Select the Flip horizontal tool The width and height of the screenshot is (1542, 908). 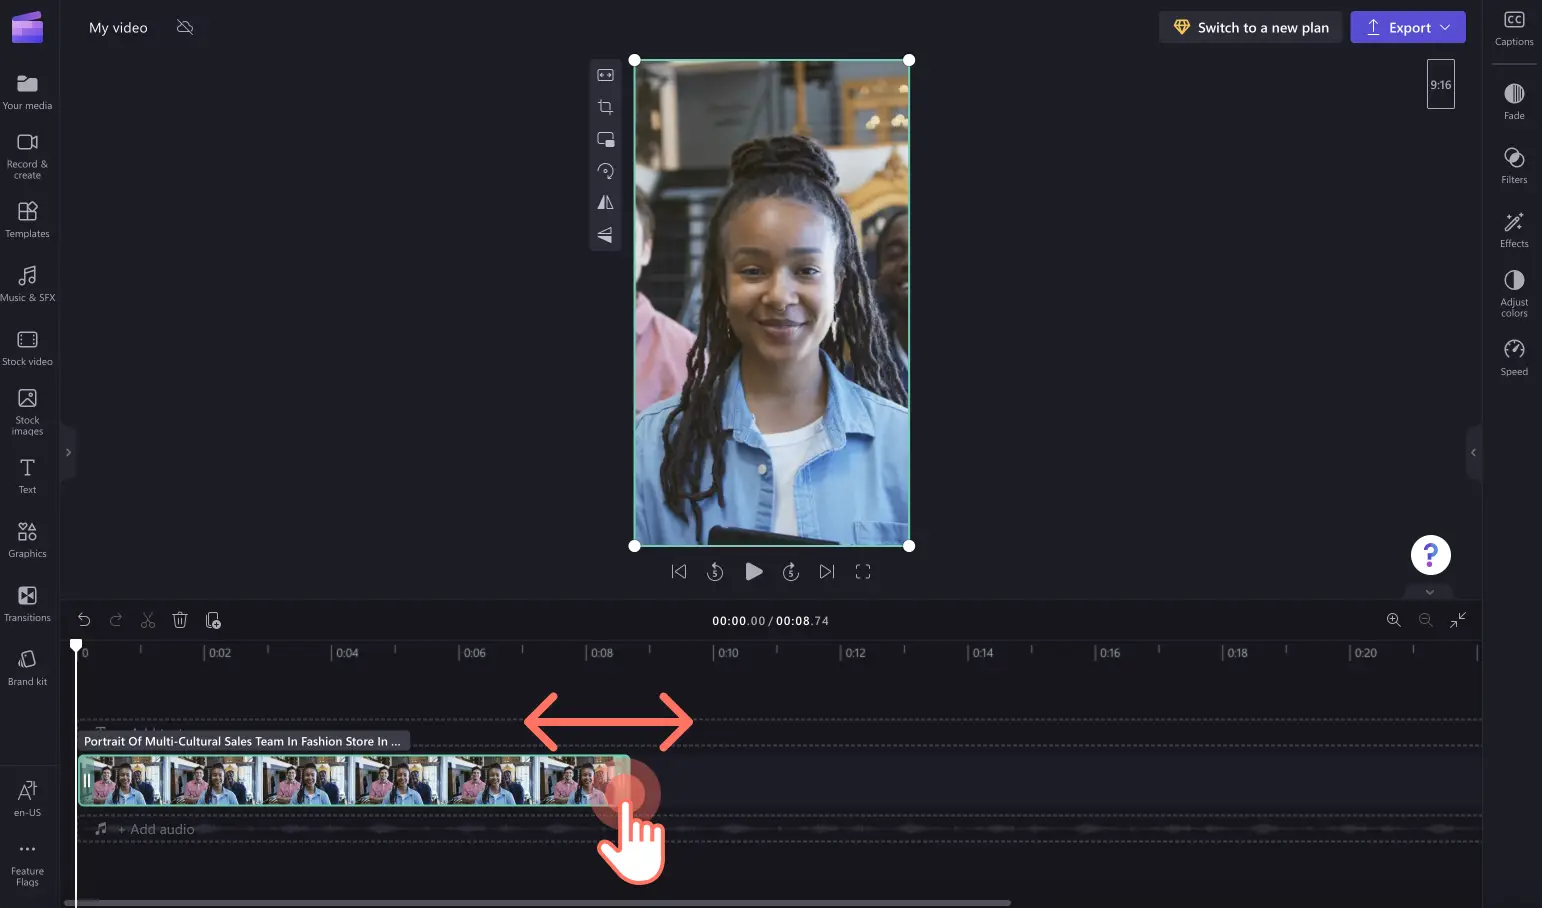605,203
